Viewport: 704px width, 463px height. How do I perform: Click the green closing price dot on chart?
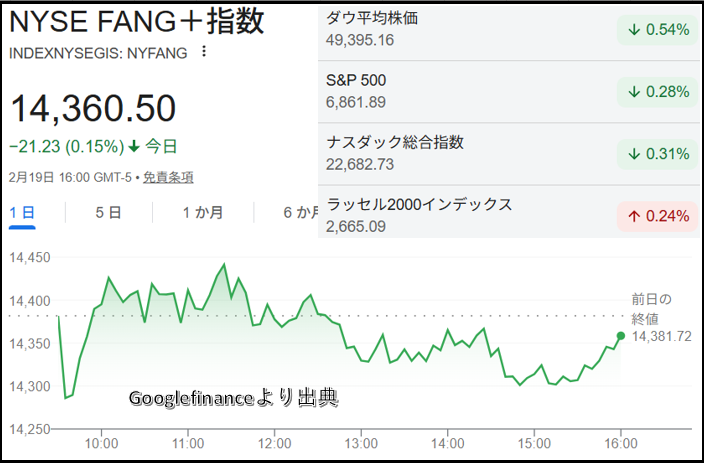[620, 336]
